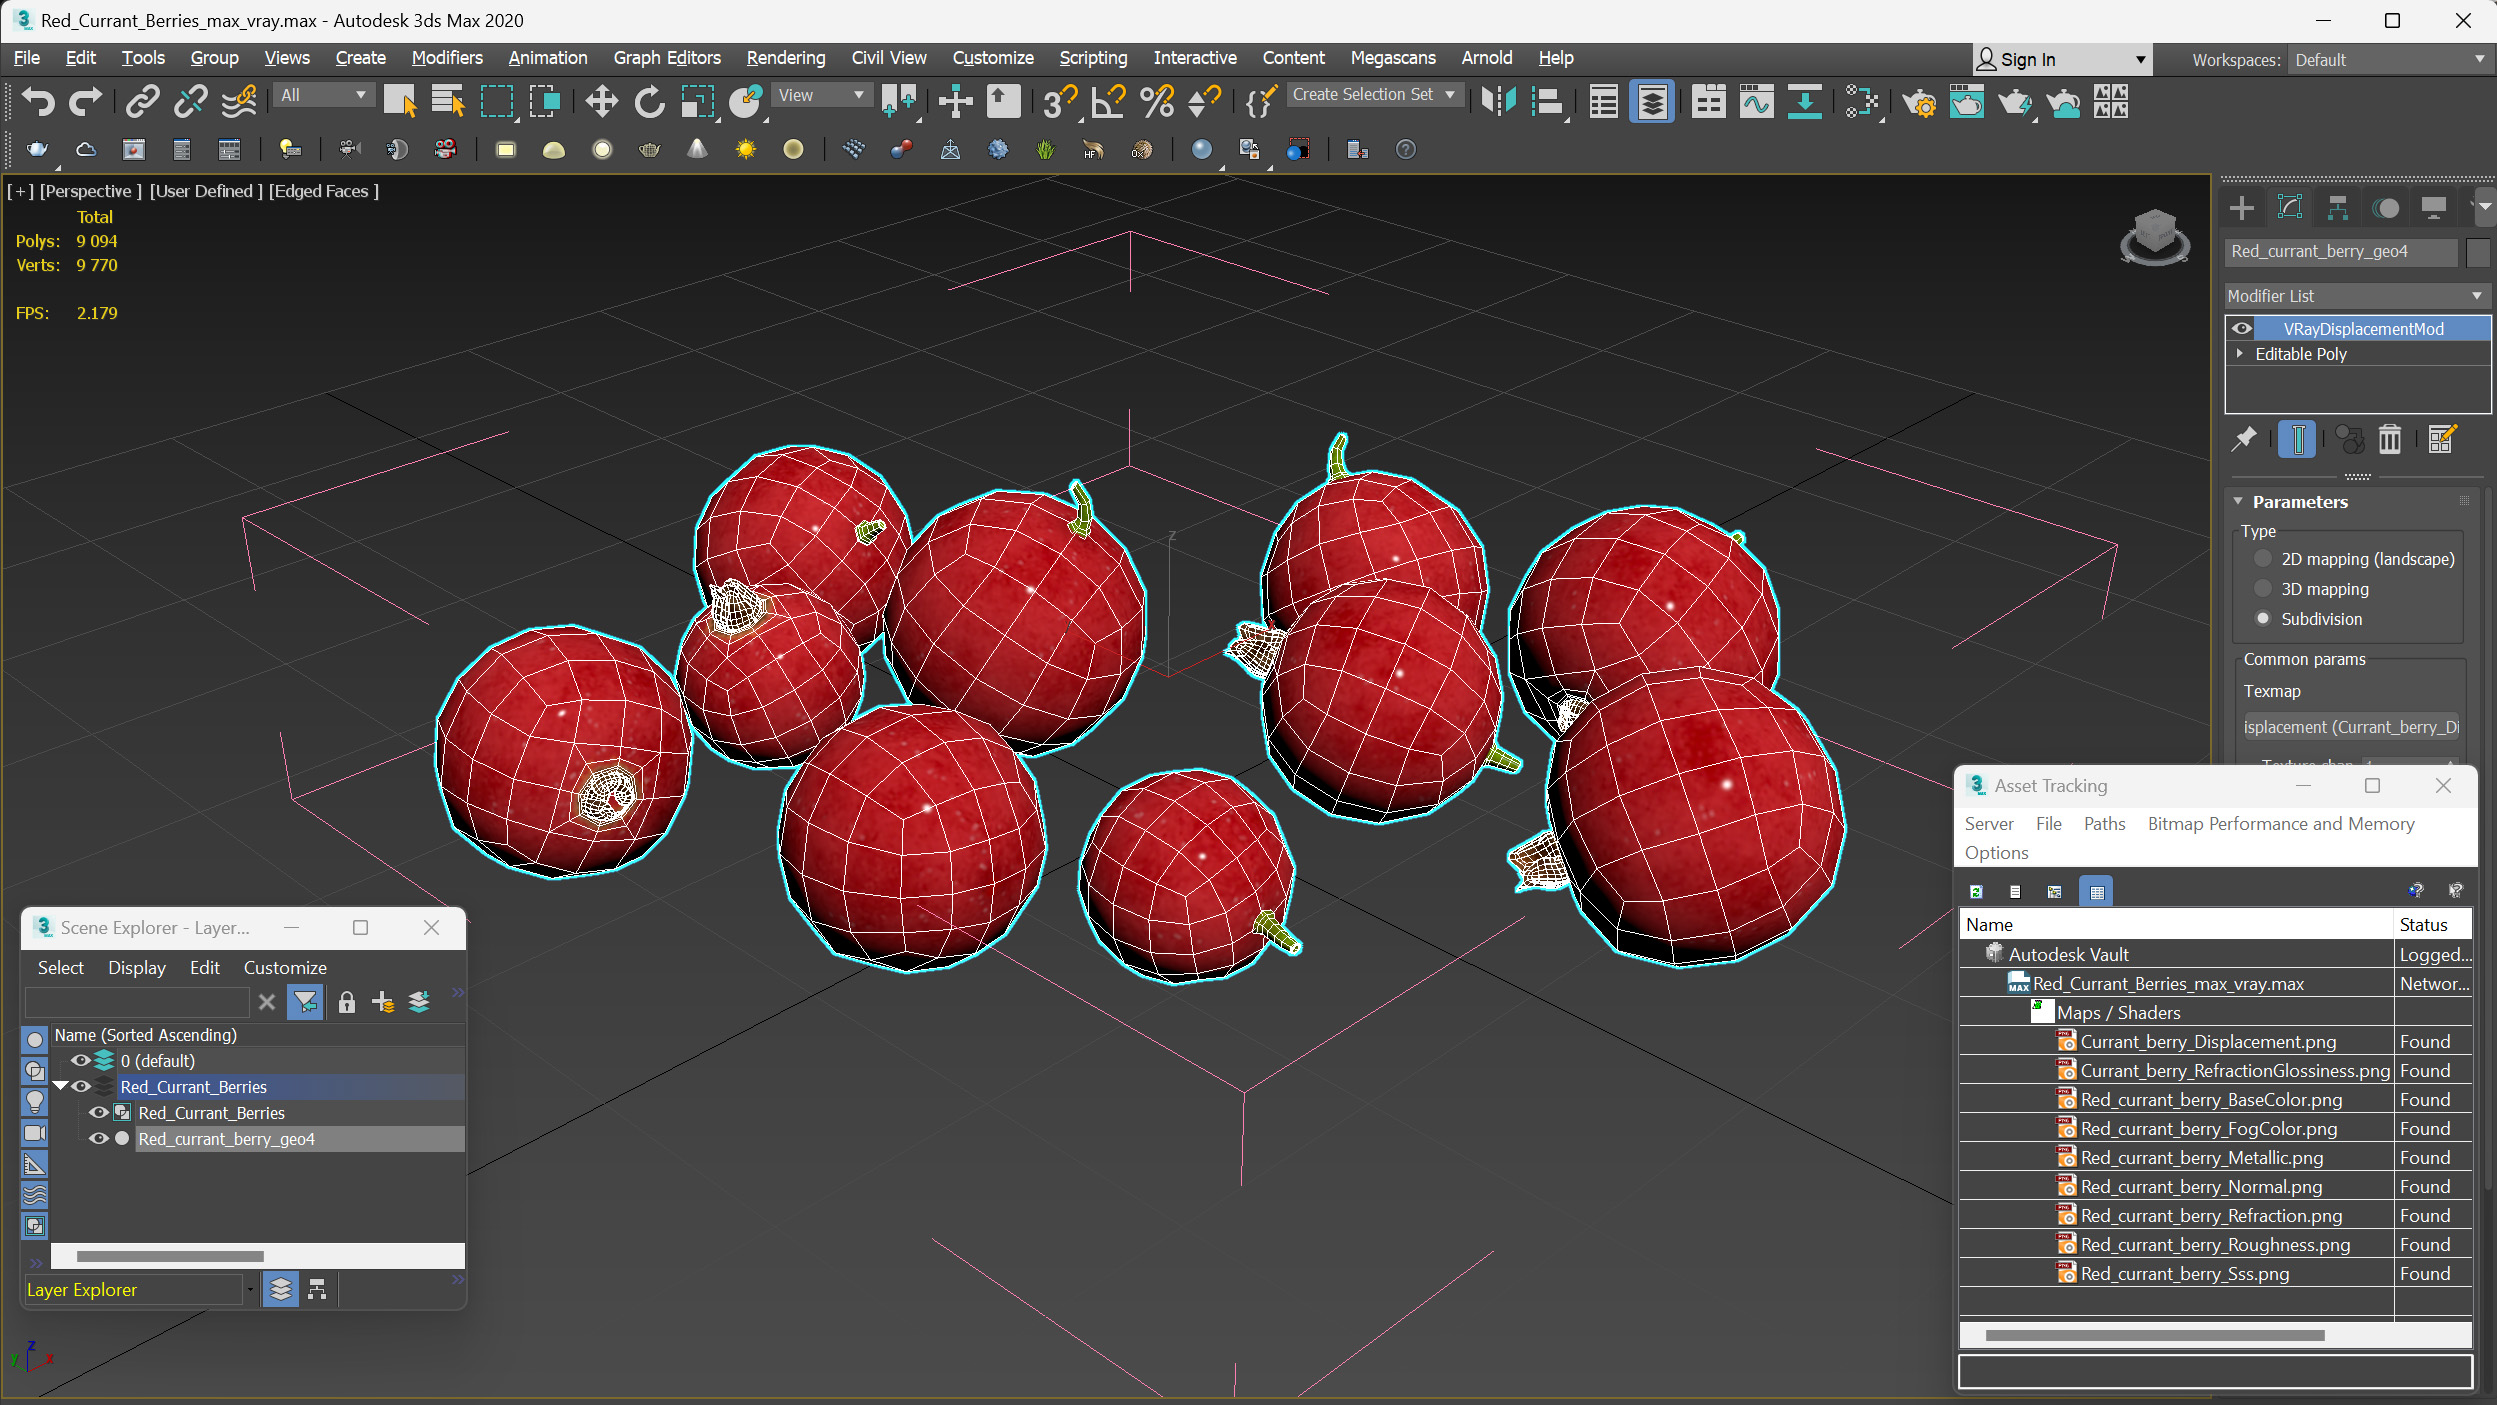The width and height of the screenshot is (2497, 1405).
Task: Activate the Select and Link tool
Action: pyautogui.click(x=143, y=101)
